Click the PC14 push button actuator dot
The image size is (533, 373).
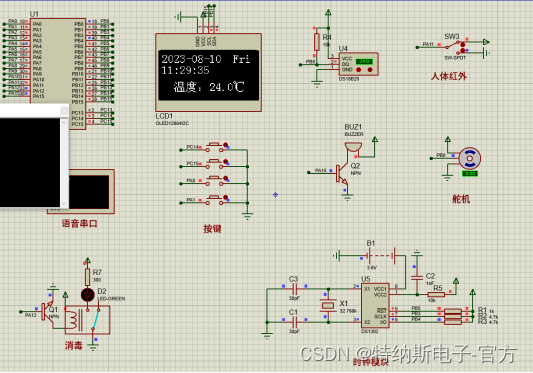[x=225, y=145]
